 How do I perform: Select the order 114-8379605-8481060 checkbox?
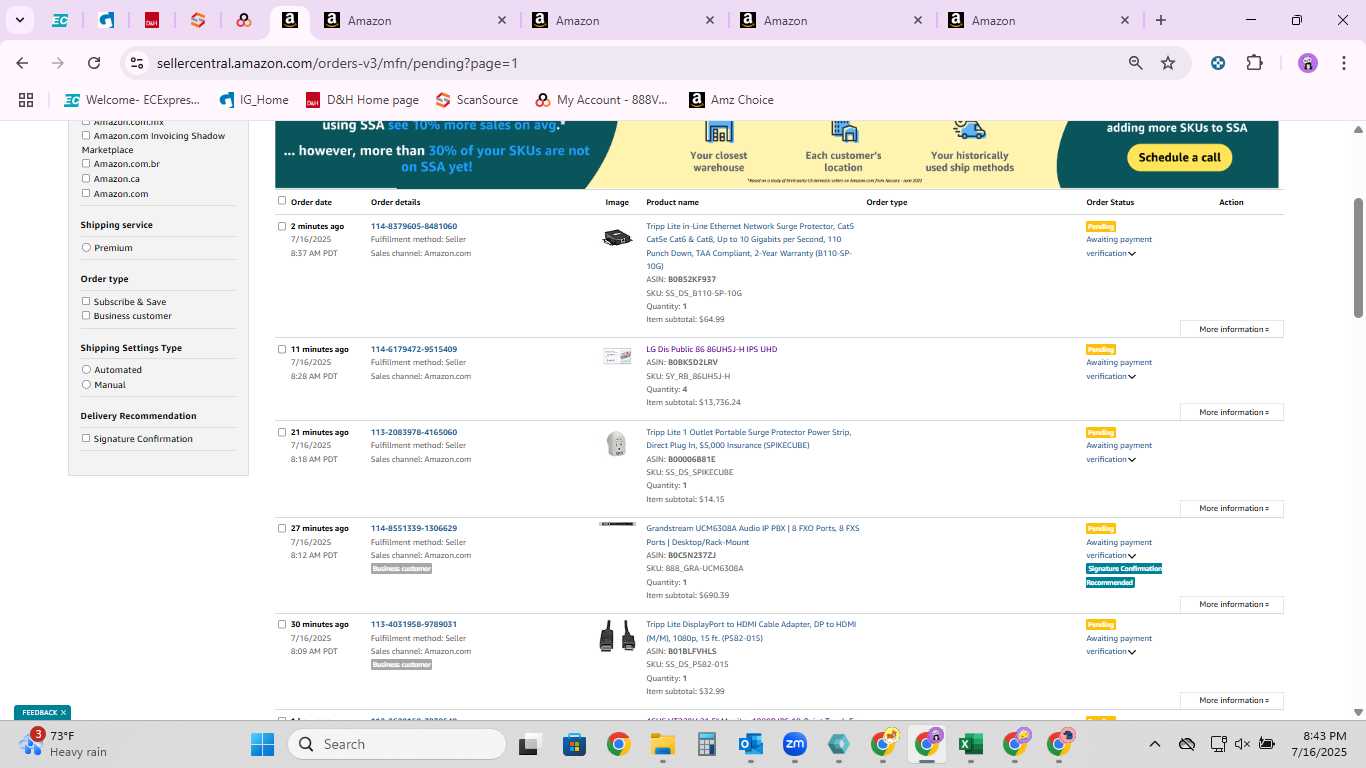(x=282, y=226)
